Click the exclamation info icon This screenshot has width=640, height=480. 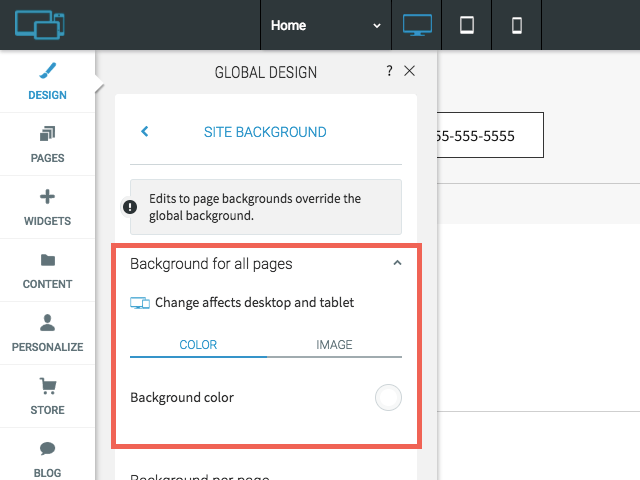(130, 207)
